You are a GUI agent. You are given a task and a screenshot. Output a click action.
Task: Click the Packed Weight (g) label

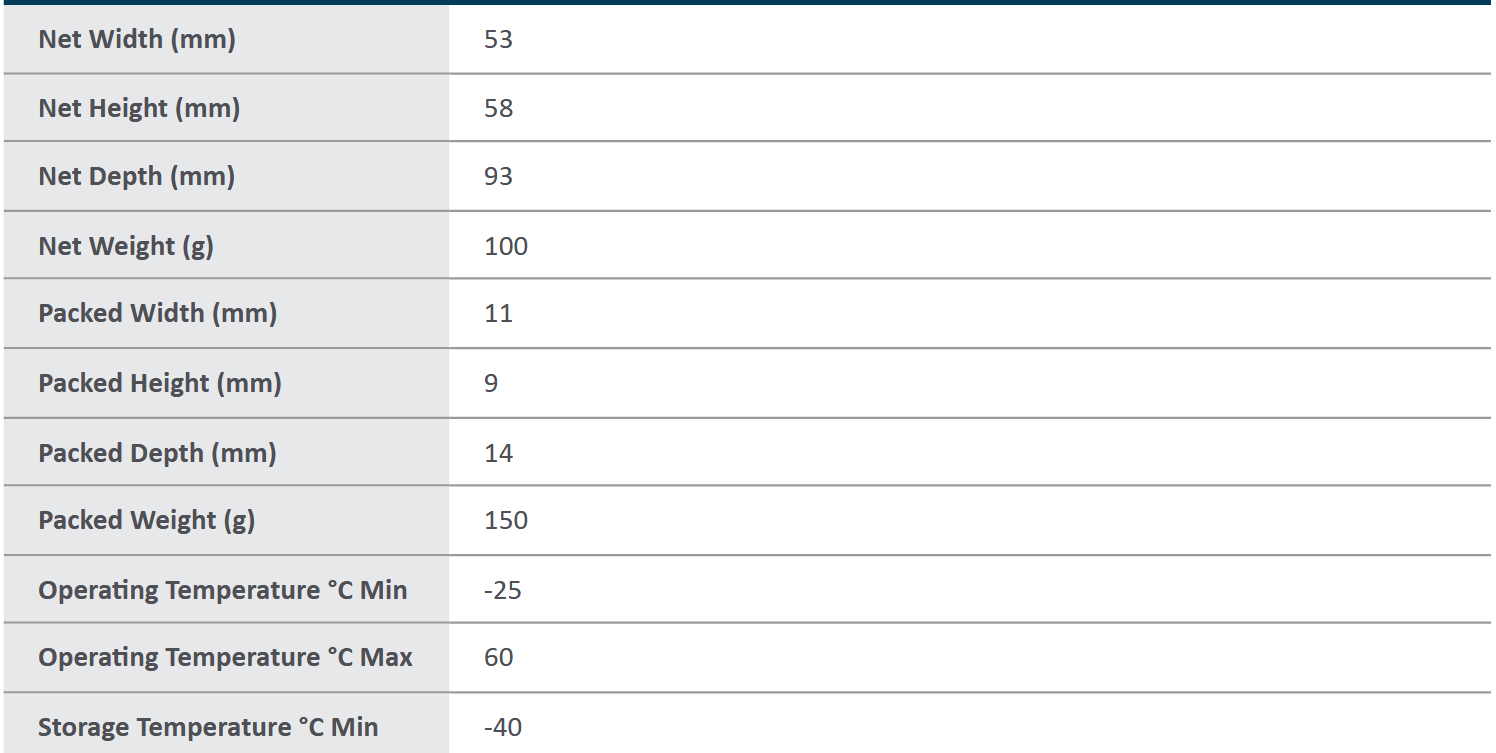click(x=147, y=520)
